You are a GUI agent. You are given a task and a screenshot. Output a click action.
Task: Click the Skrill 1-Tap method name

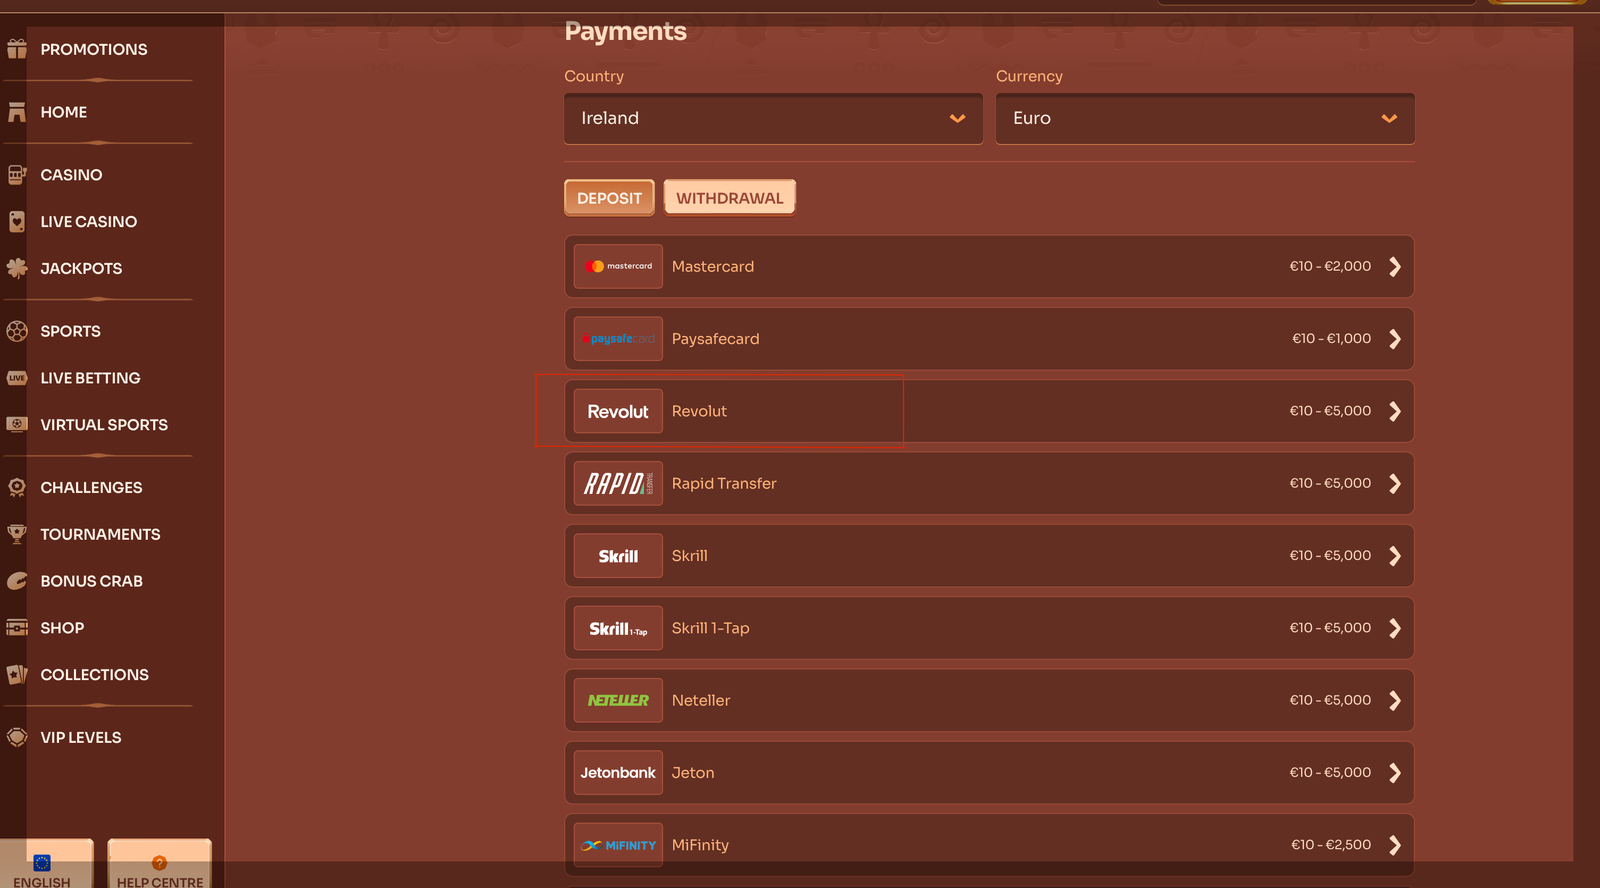710,628
